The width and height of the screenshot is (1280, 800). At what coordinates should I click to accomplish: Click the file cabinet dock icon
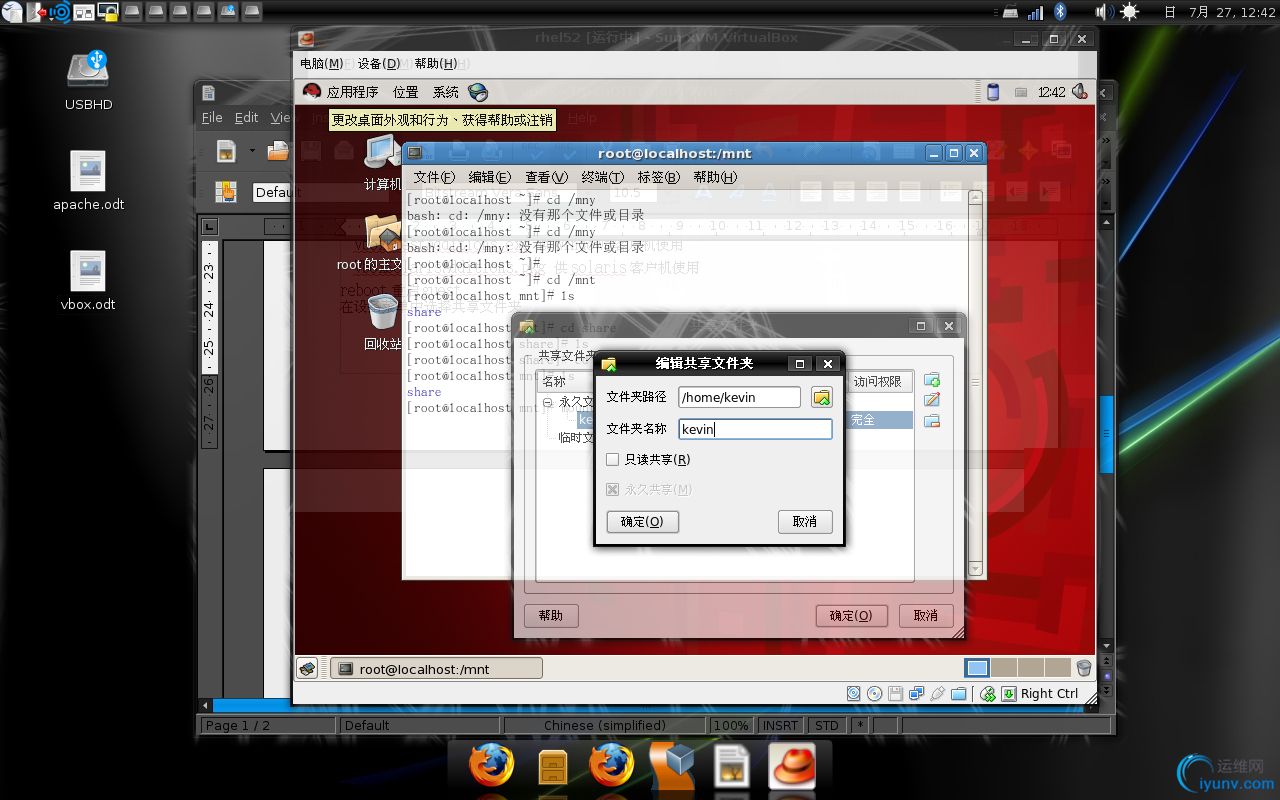pos(553,767)
